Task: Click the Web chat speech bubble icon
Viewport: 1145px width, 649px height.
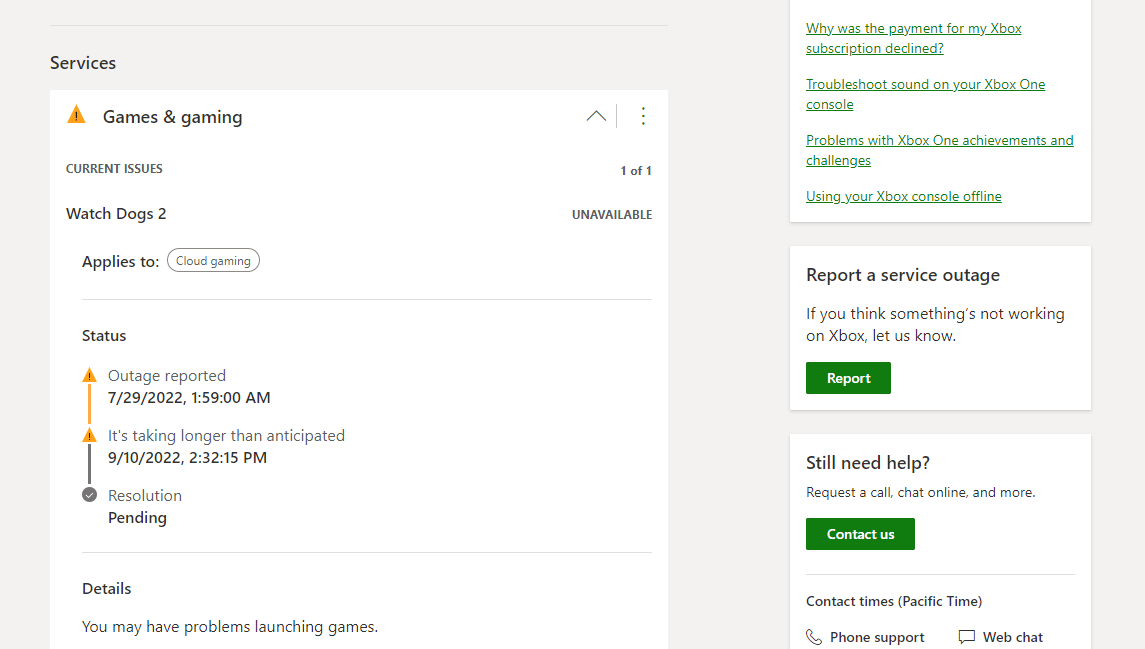Action: click(965, 636)
